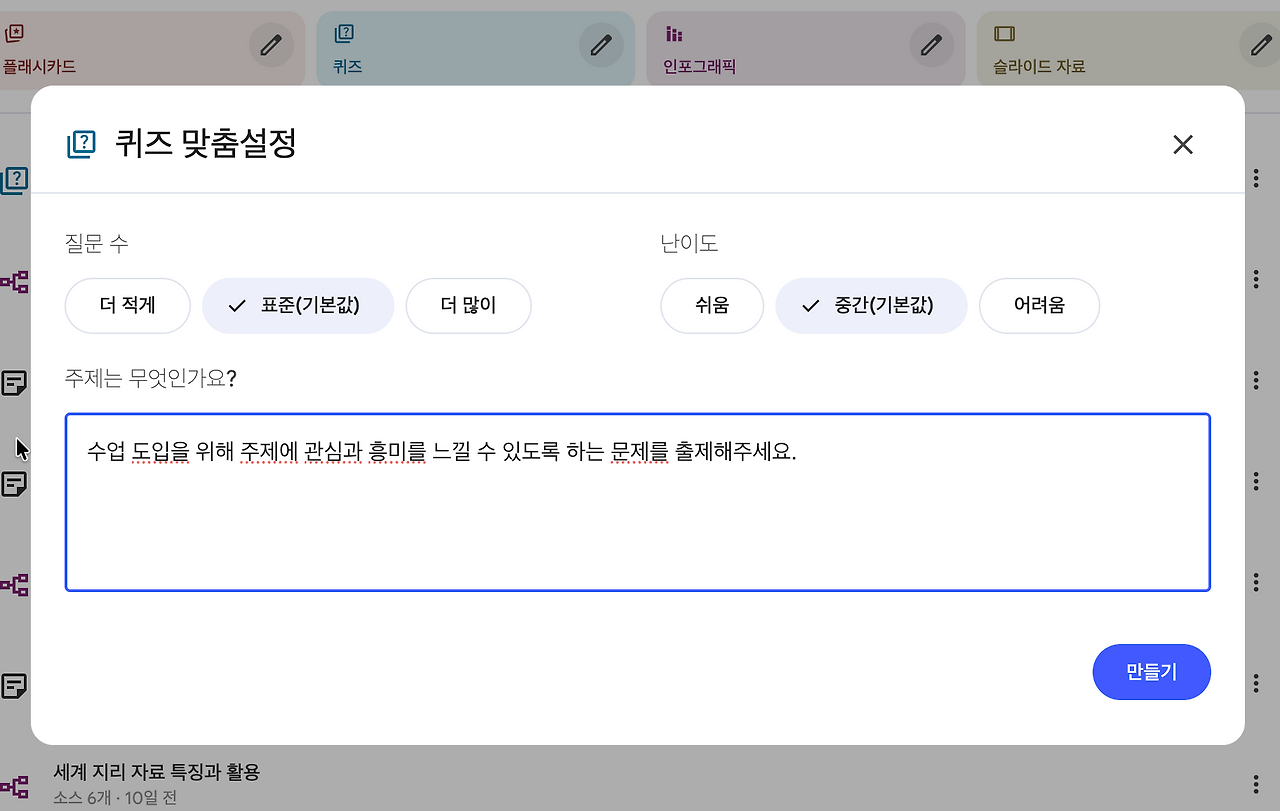Viewport: 1280px width, 811px height.
Task: Close the 퀴즈 맞춤설정 dialog
Action: tap(1183, 145)
